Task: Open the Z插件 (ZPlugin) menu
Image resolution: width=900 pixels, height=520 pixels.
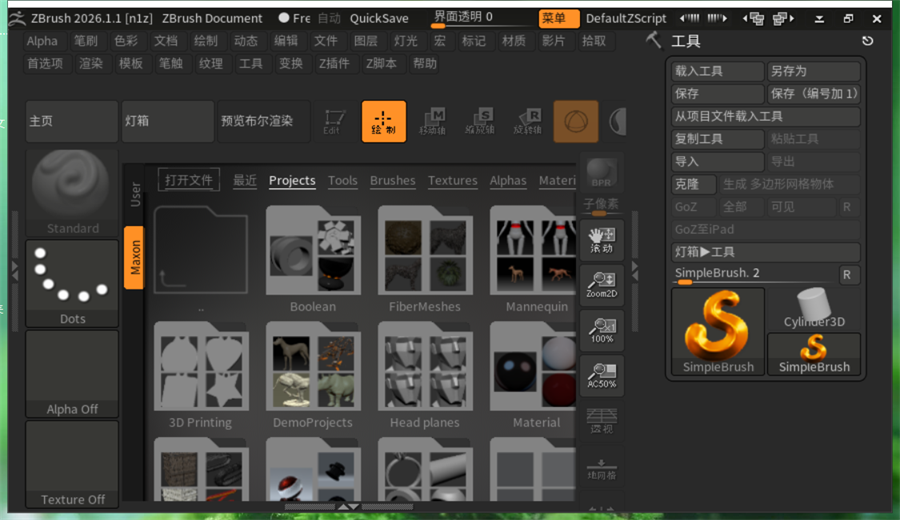Action: [x=334, y=63]
